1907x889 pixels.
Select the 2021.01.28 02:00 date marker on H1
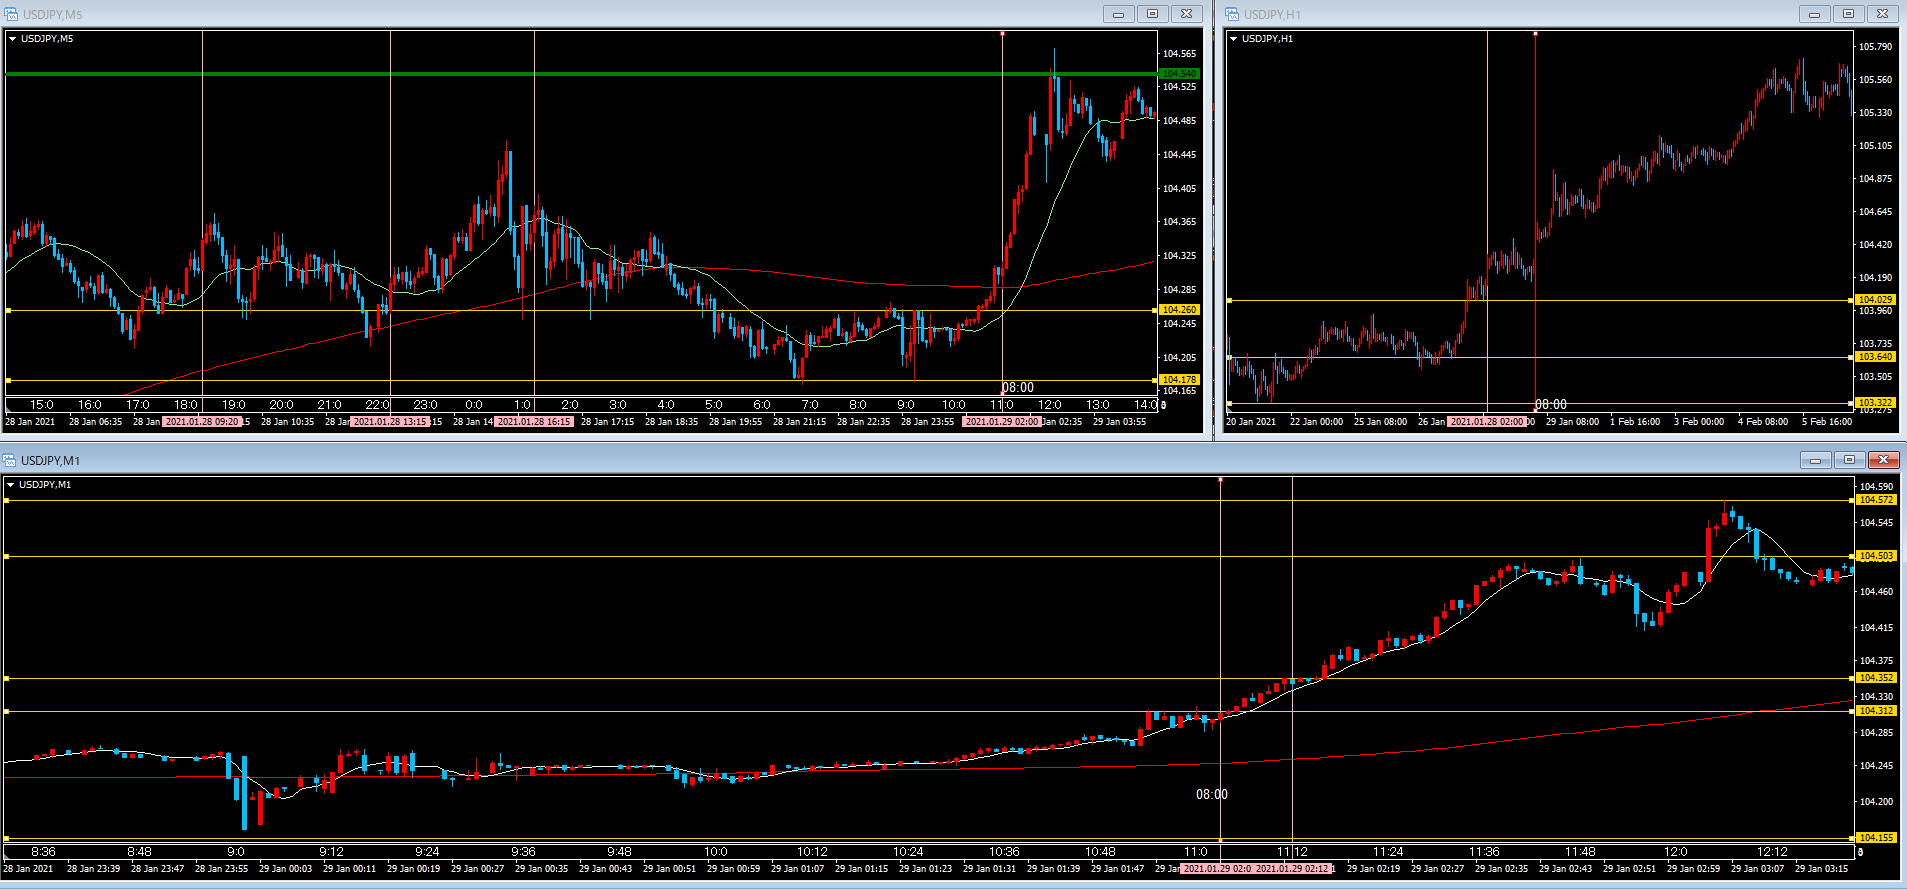pyautogui.click(x=1487, y=422)
